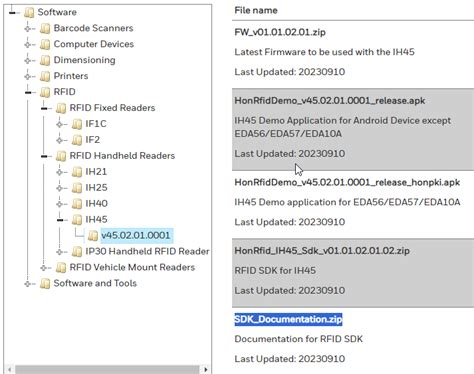Collapse the IH45 tree node

(60, 220)
